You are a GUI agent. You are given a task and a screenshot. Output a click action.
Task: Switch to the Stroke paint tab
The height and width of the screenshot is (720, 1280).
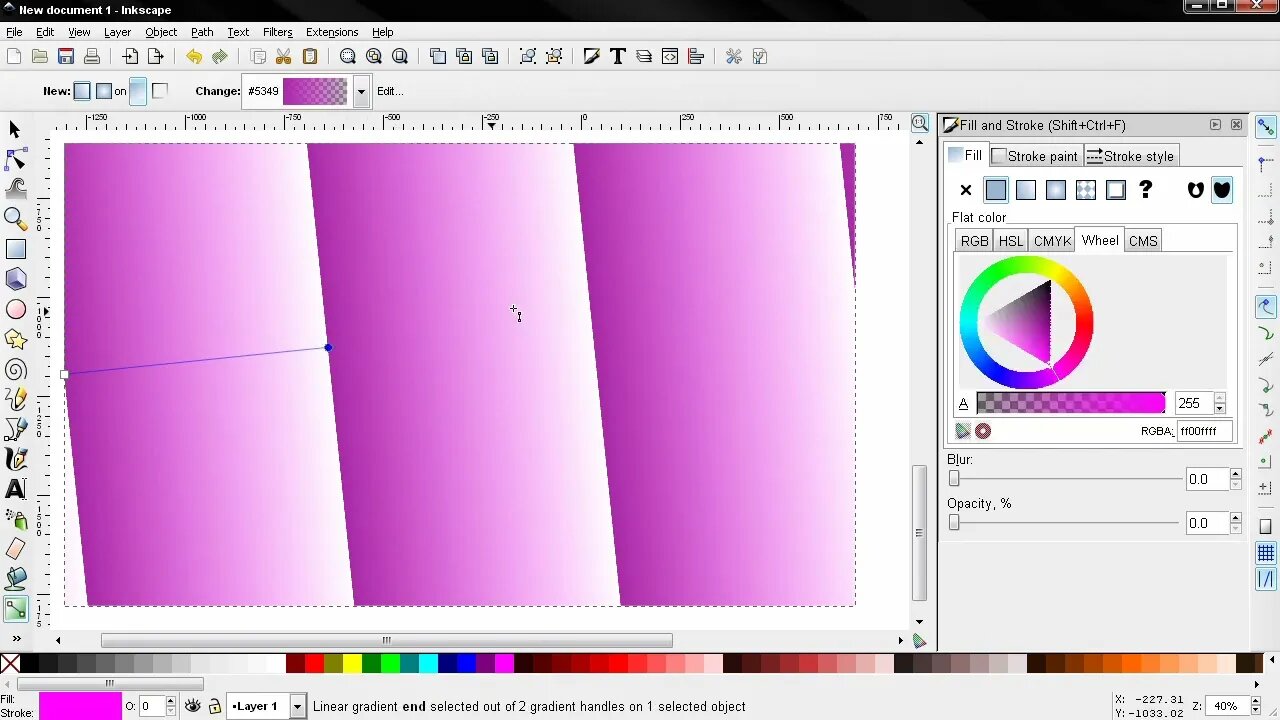pos(1034,156)
